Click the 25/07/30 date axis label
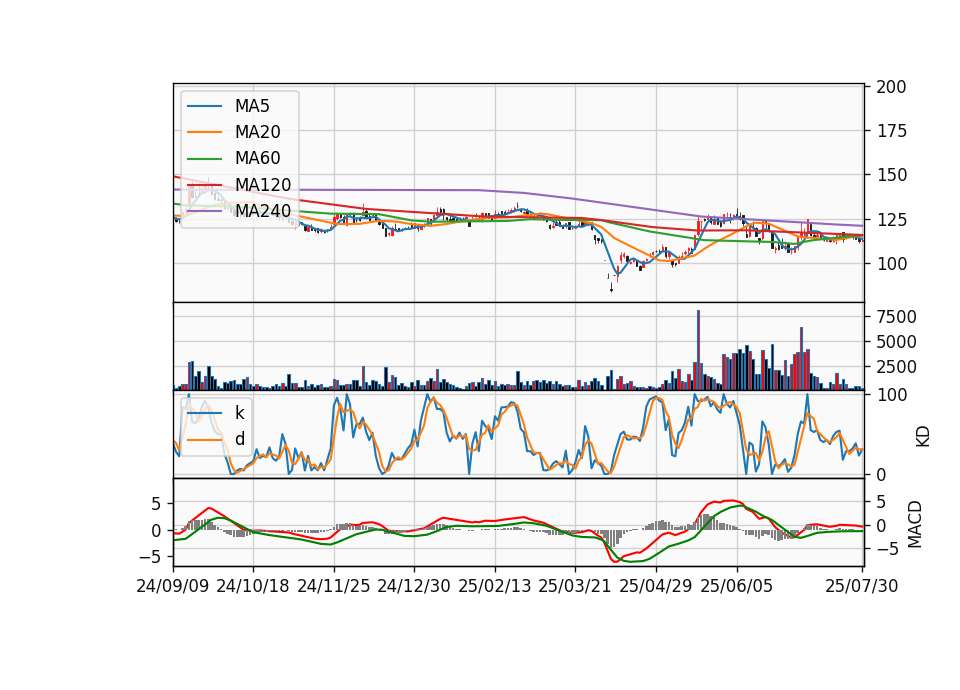The image size is (960, 690). [862, 586]
